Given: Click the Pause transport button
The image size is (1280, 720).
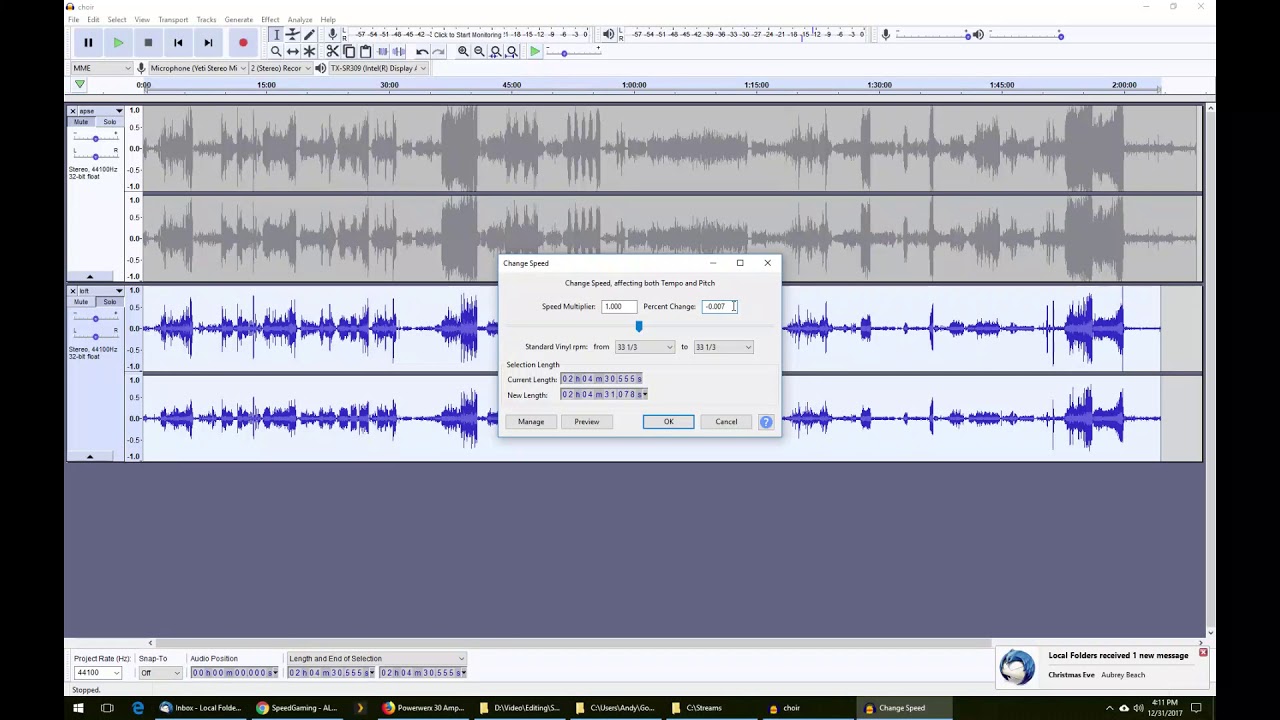Looking at the screenshot, I should [88, 42].
